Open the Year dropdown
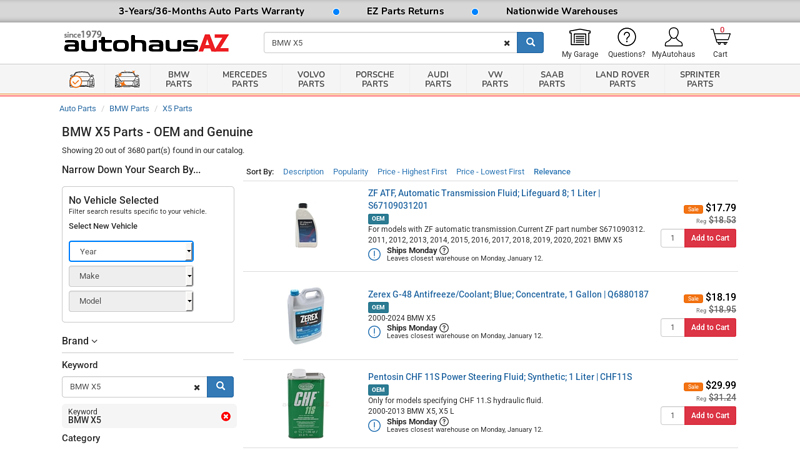The width and height of the screenshot is (800, 450). 131,251
